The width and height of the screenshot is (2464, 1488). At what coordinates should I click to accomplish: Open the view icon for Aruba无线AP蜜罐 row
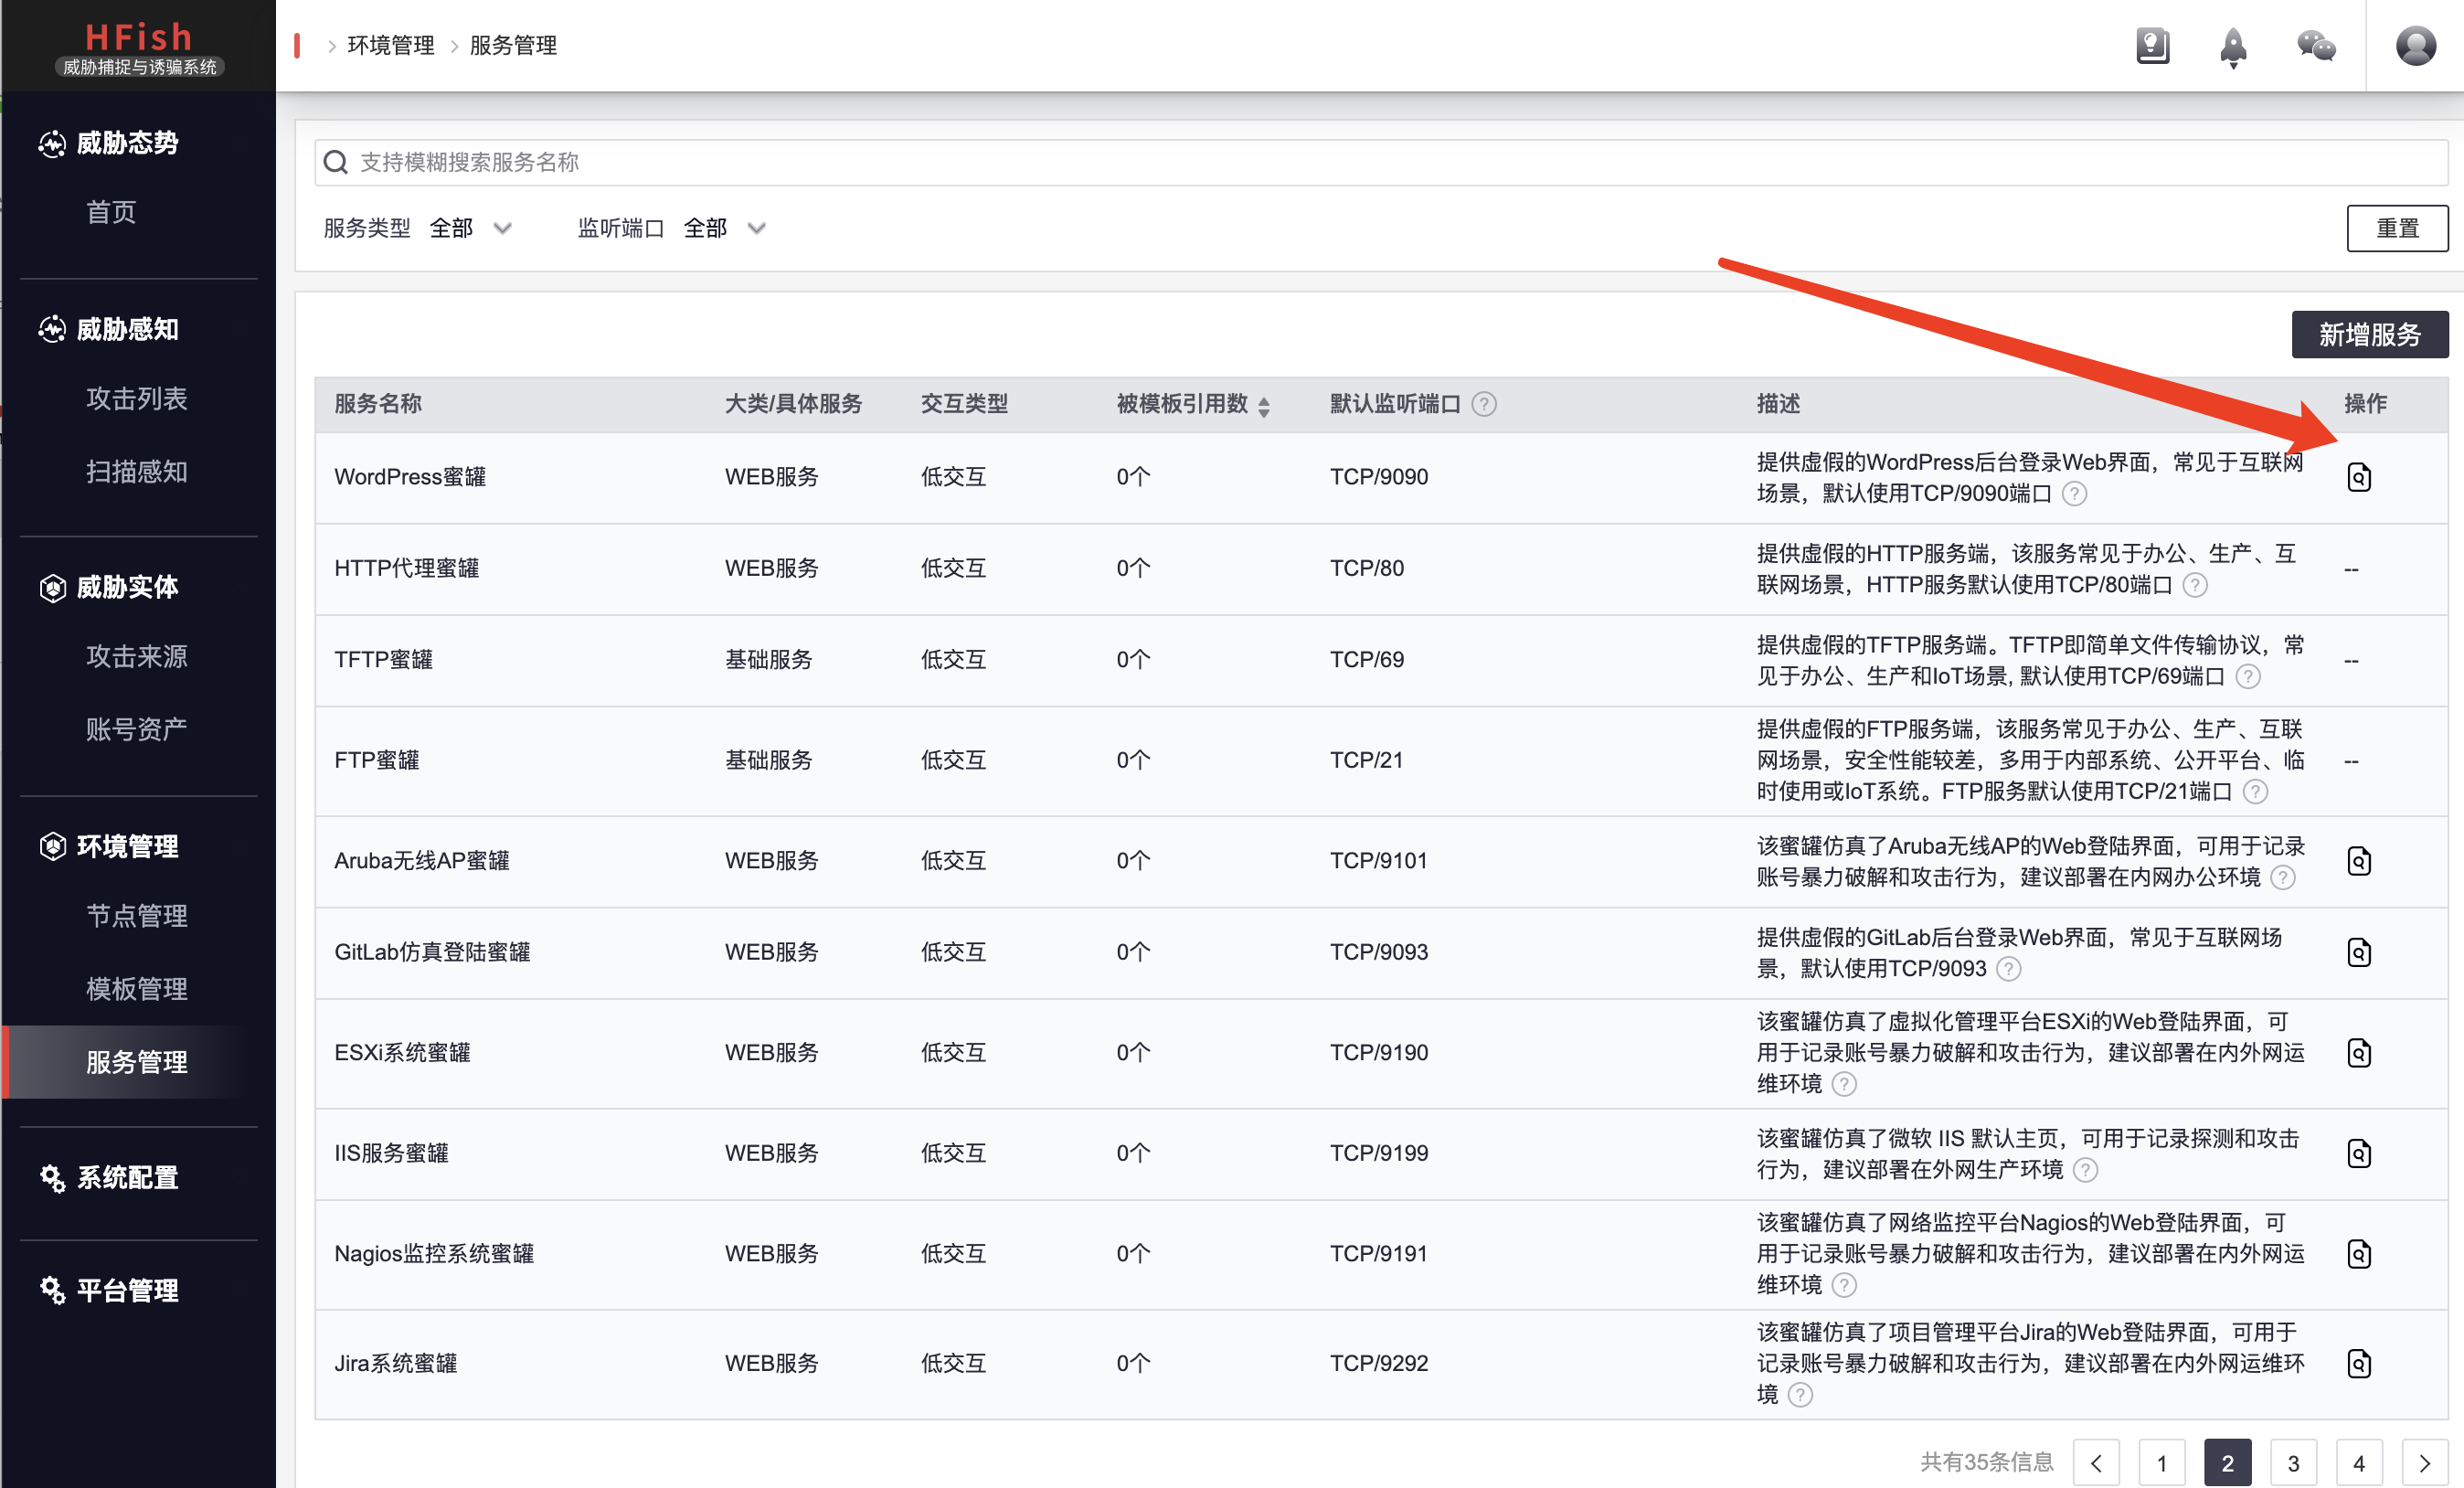coord(2358,860)
